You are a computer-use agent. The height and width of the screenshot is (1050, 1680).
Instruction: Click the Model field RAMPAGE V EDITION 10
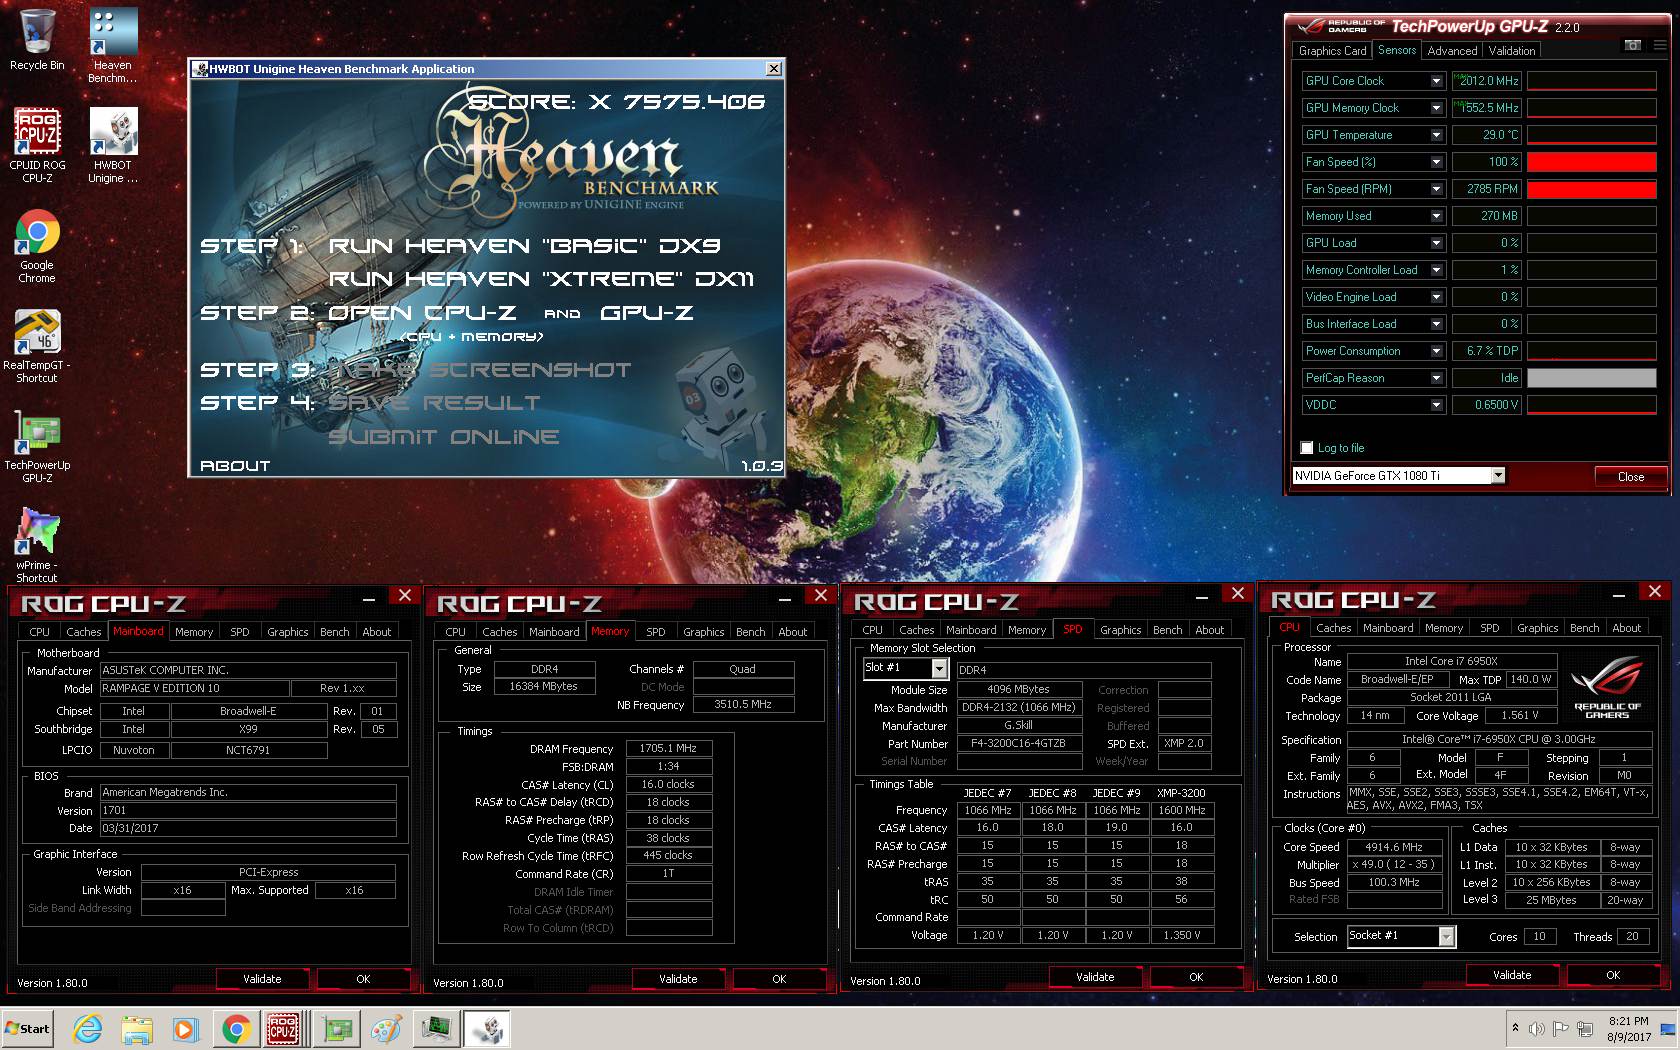pos(194,689)
